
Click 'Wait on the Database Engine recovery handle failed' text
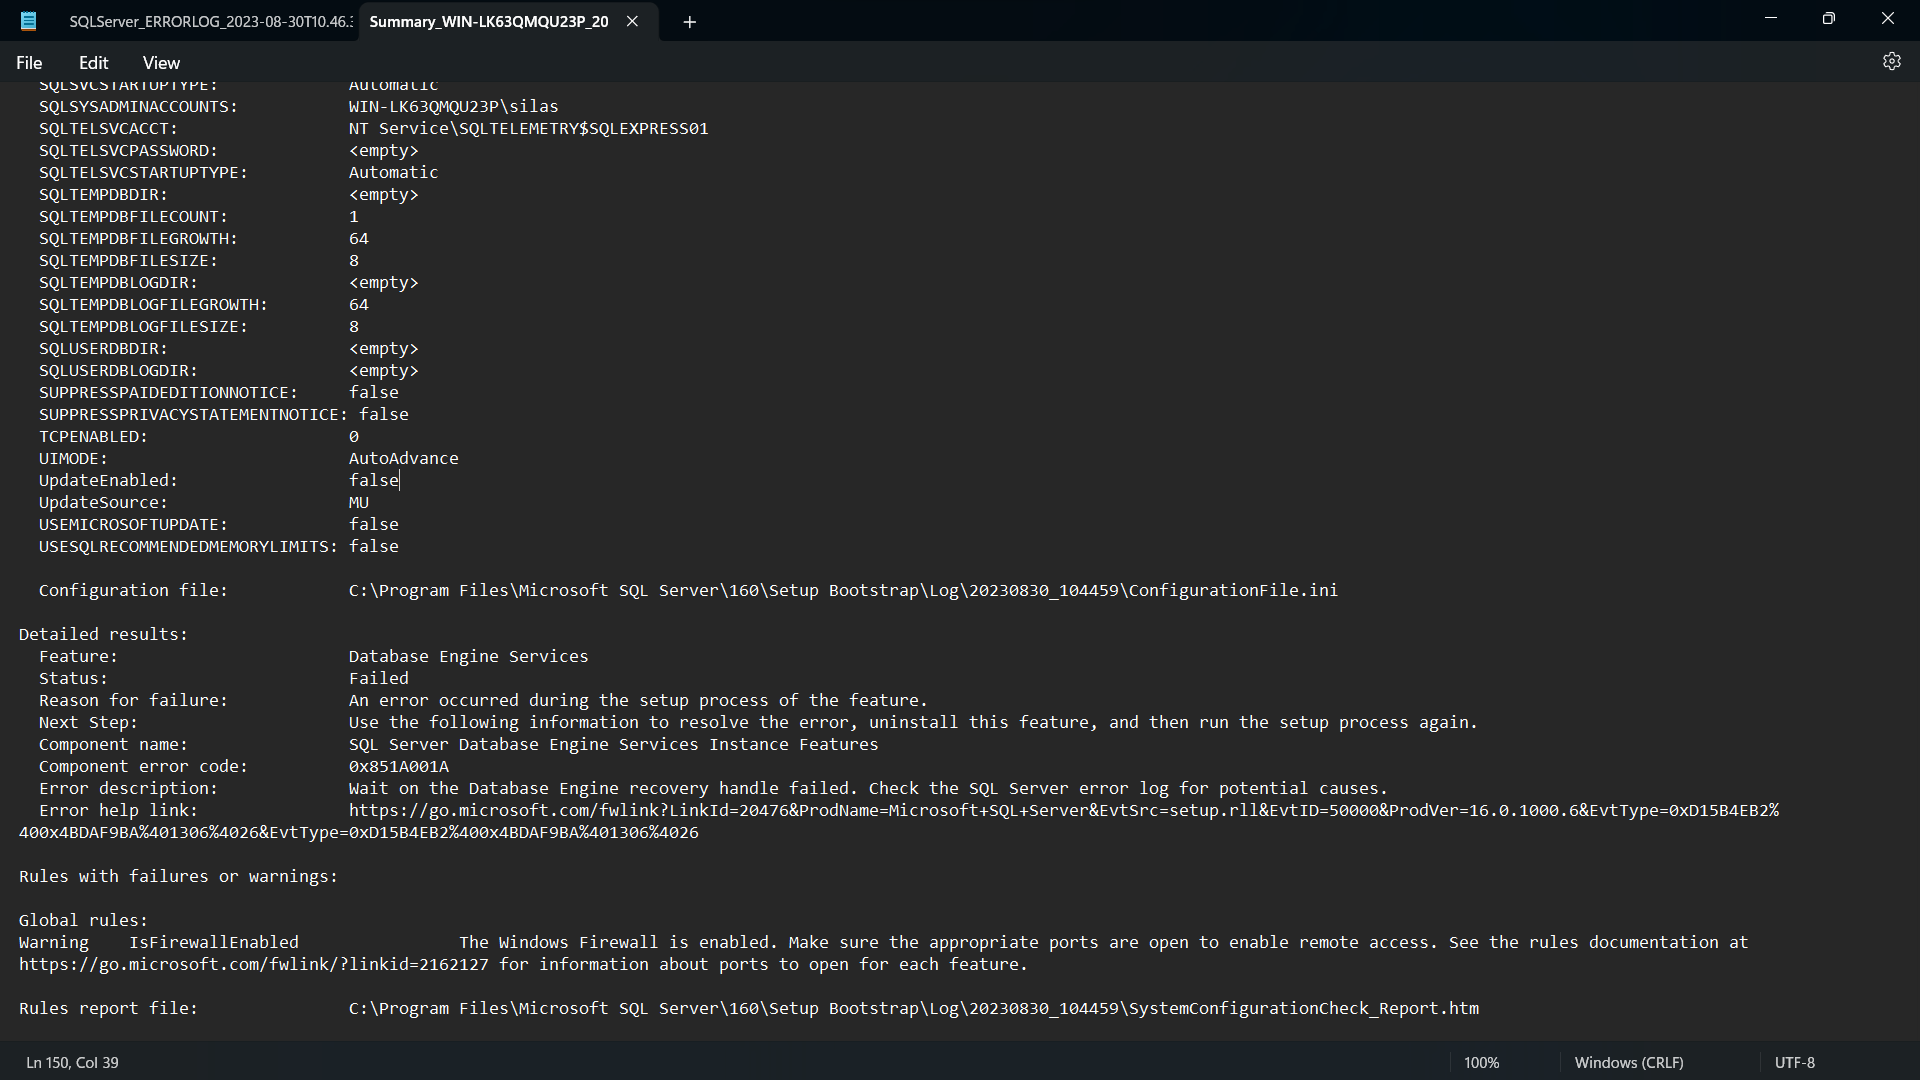[598, 789]
